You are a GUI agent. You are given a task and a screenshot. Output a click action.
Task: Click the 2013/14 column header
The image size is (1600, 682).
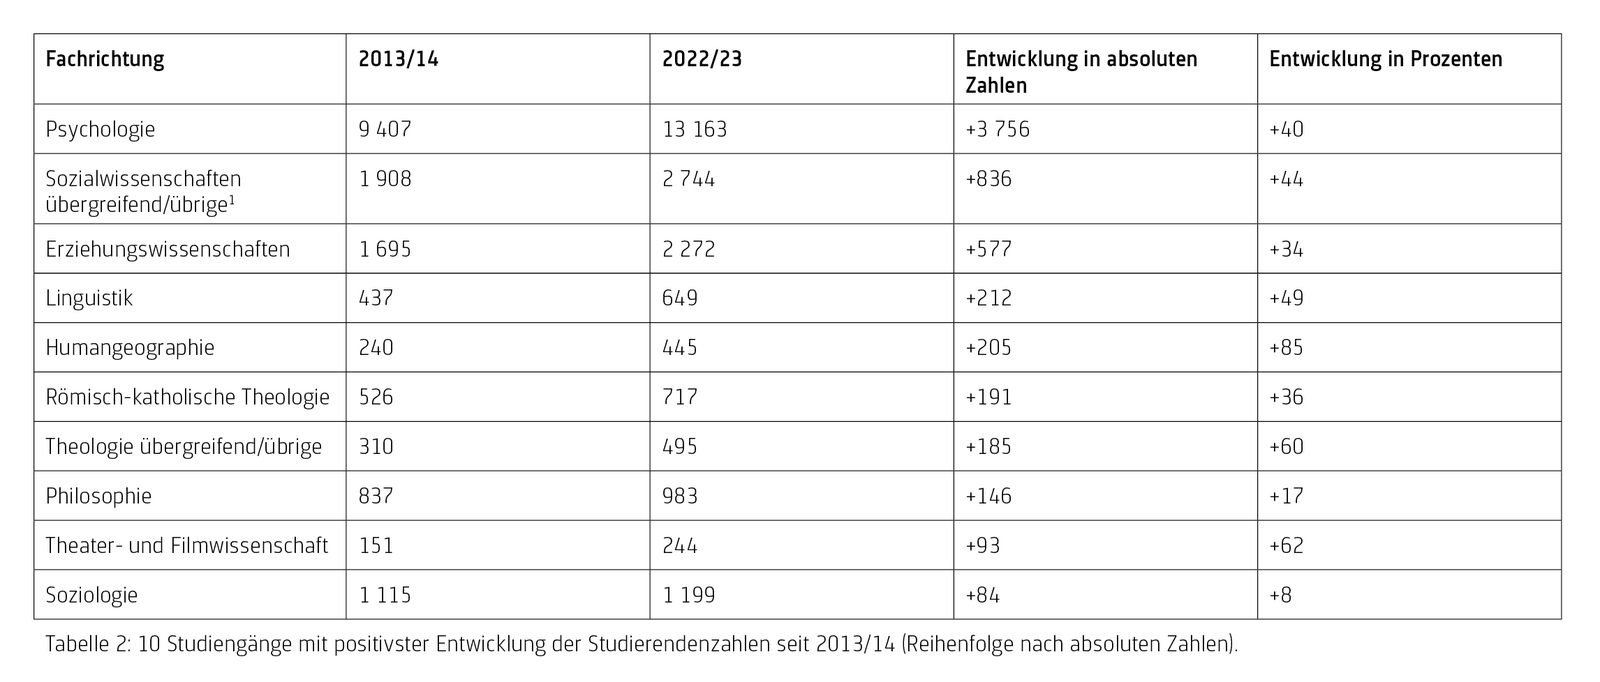pyautogui.click(x=398, y=59)
